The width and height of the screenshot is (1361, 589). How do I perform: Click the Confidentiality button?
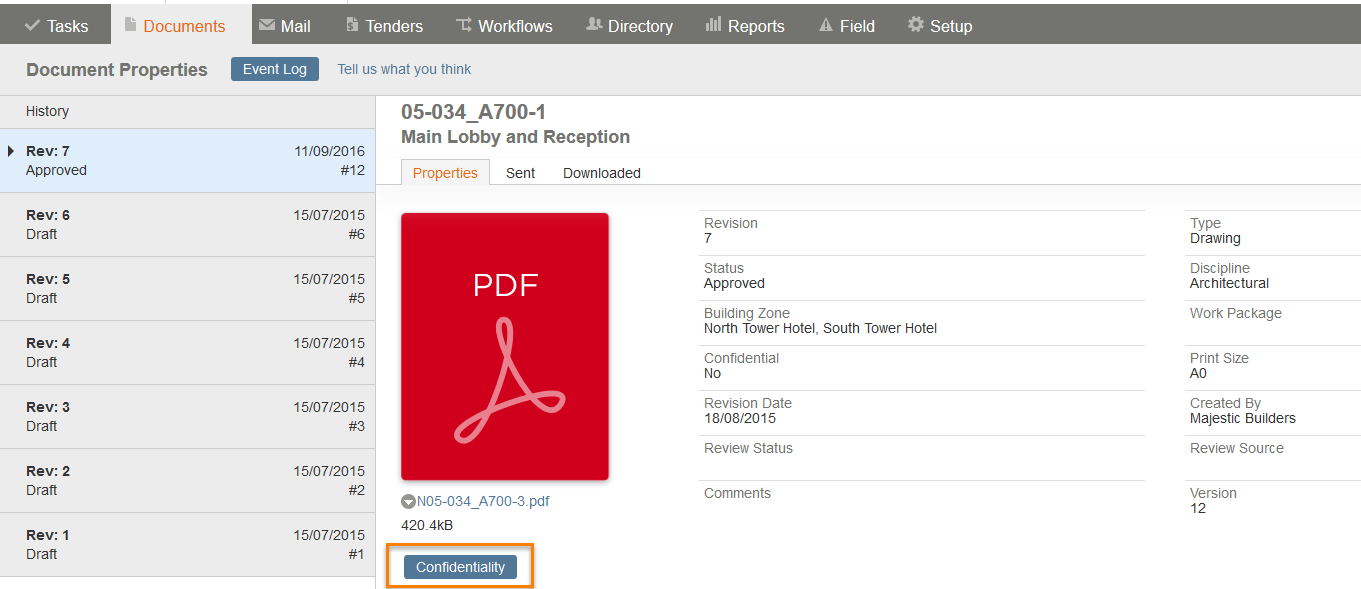pos(461,567)
